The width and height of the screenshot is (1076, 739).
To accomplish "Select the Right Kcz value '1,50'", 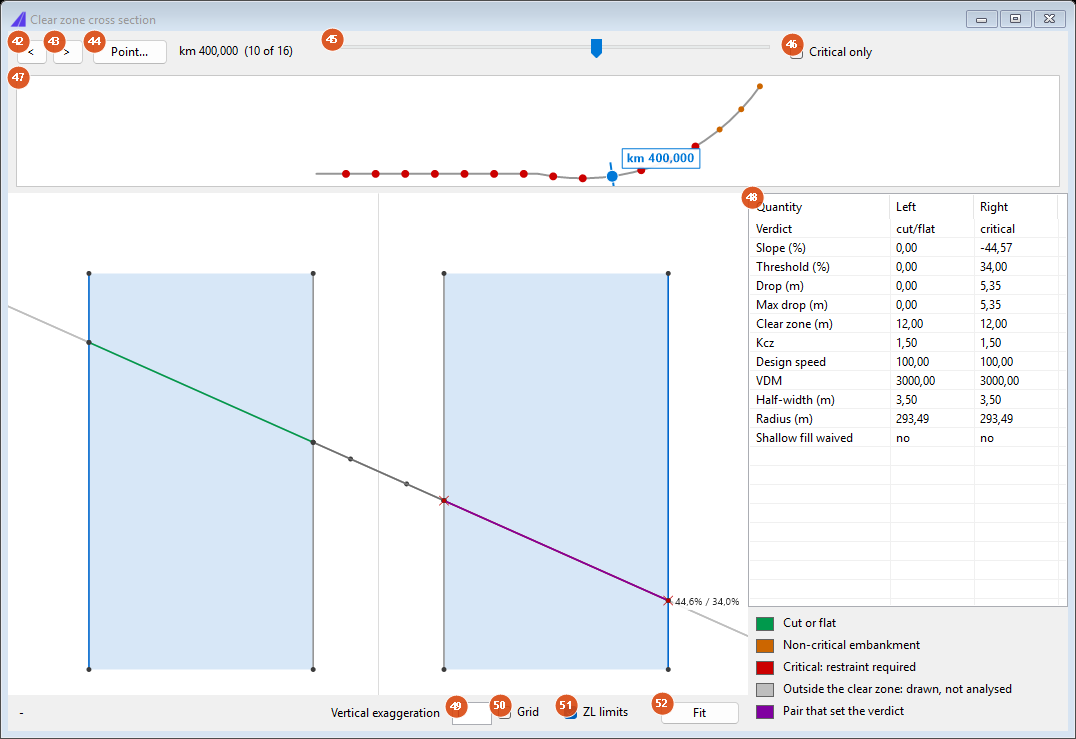I will pyautogui.click(x=990, y=343).
